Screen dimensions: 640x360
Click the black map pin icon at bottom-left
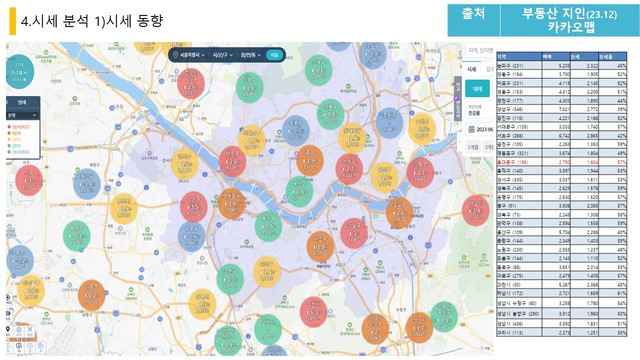pos(8,330)
